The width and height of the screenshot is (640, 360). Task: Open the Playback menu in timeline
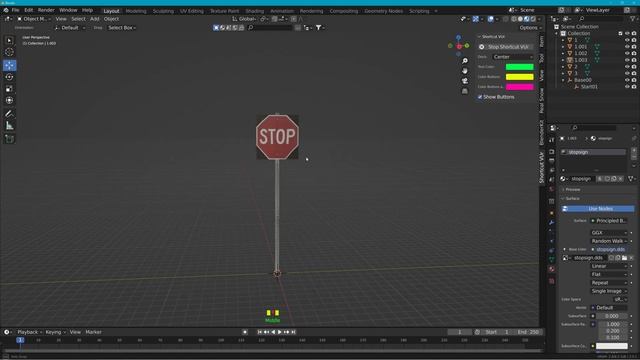[x=29, y=332]
